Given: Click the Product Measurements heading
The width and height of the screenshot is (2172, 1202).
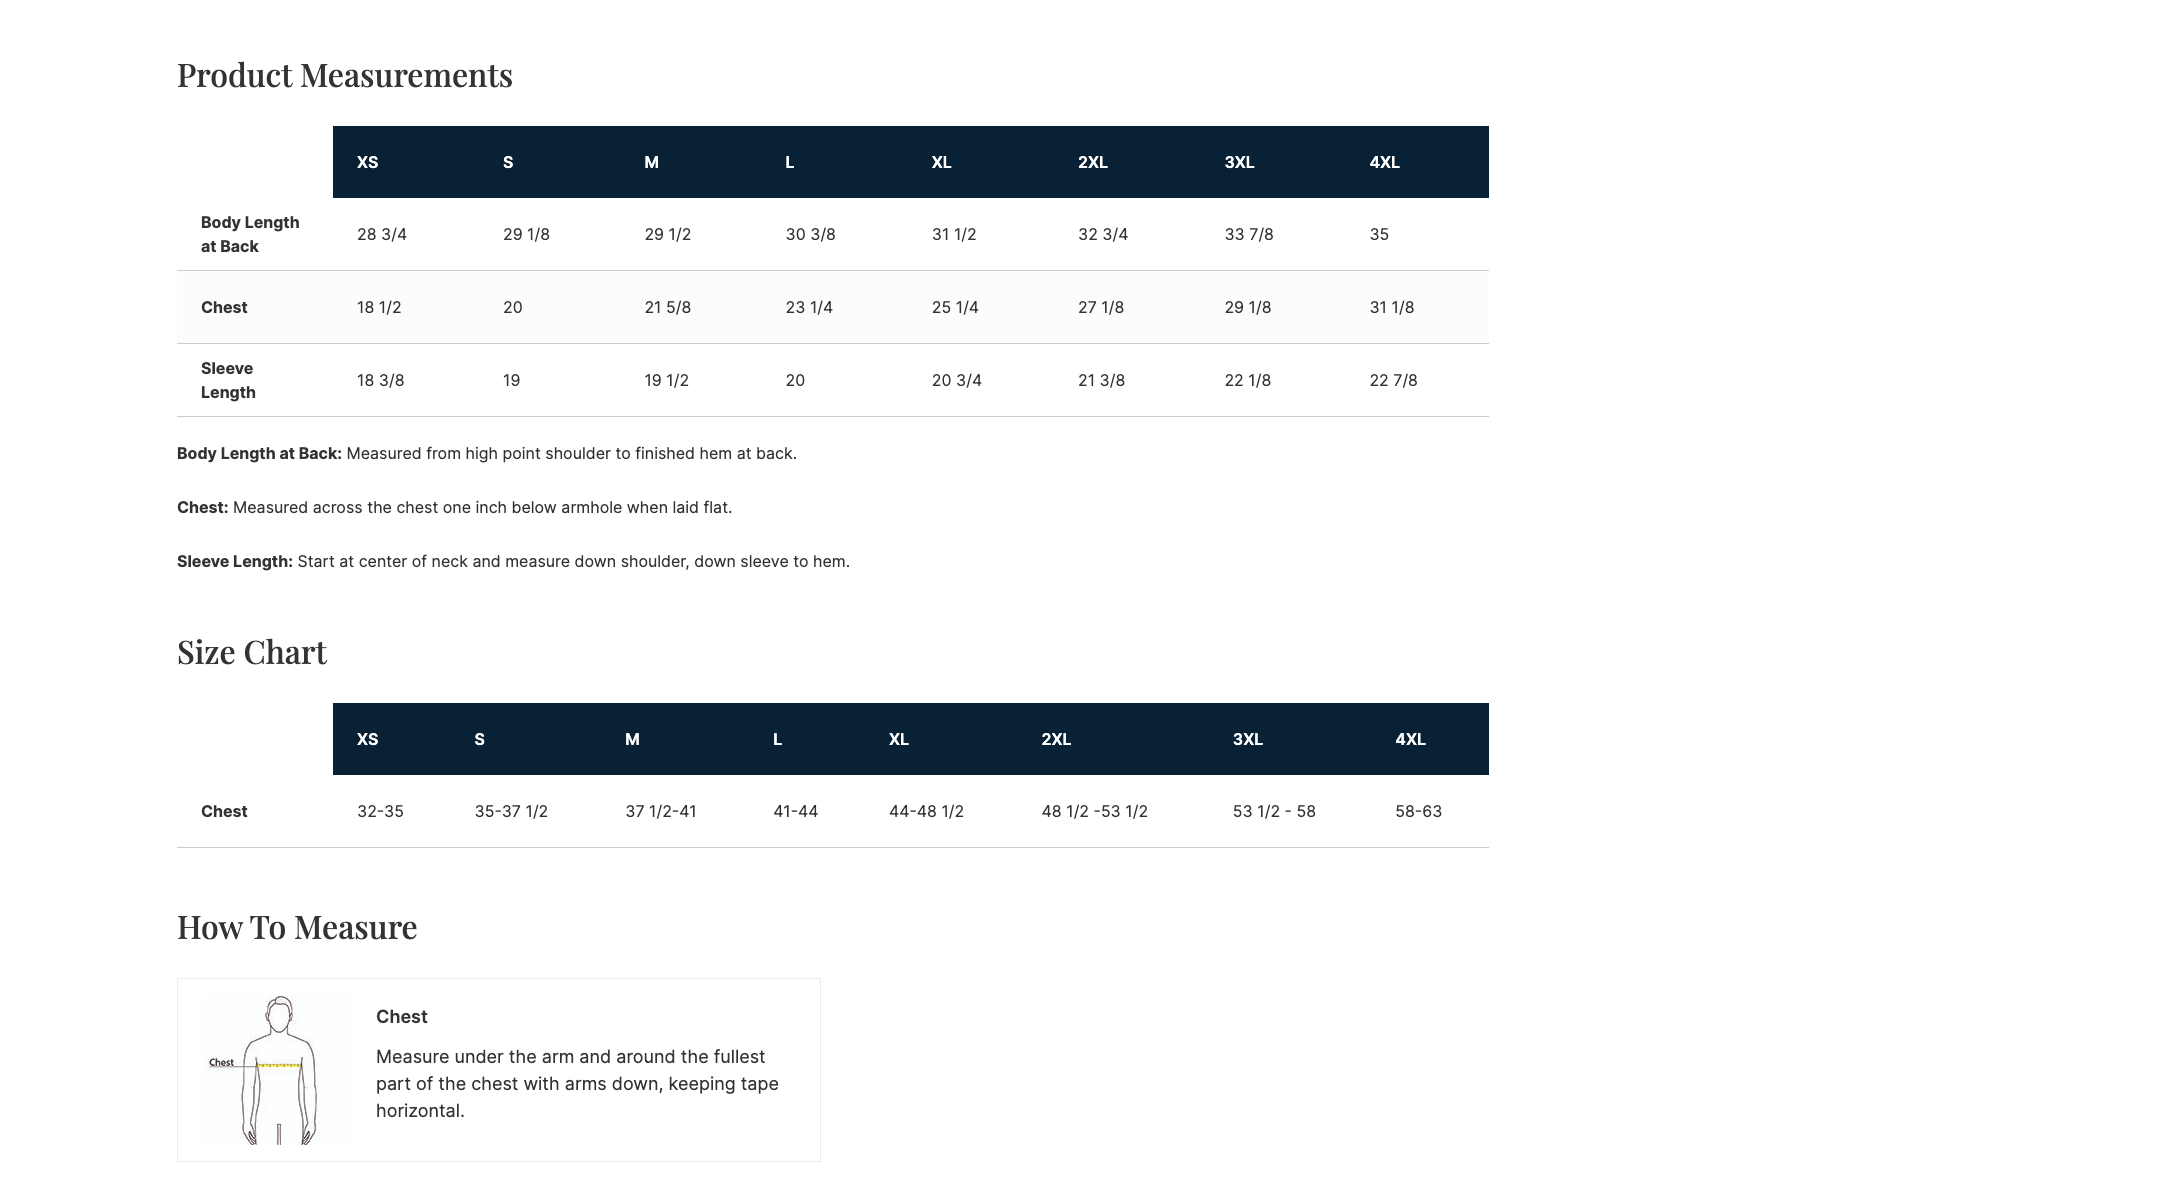Looking at the screenshot, I should tap(345, 76).
